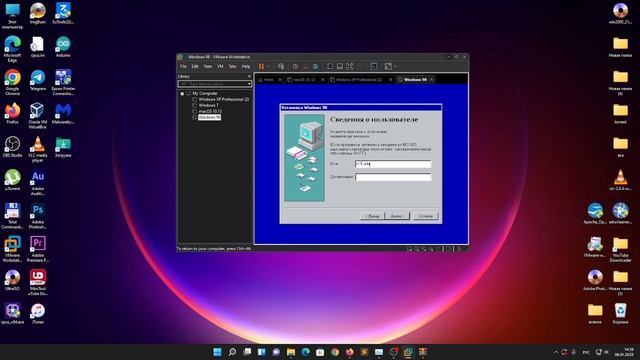
Task: Open the Telegram desktop shortcut
Action: coord(38,80)
